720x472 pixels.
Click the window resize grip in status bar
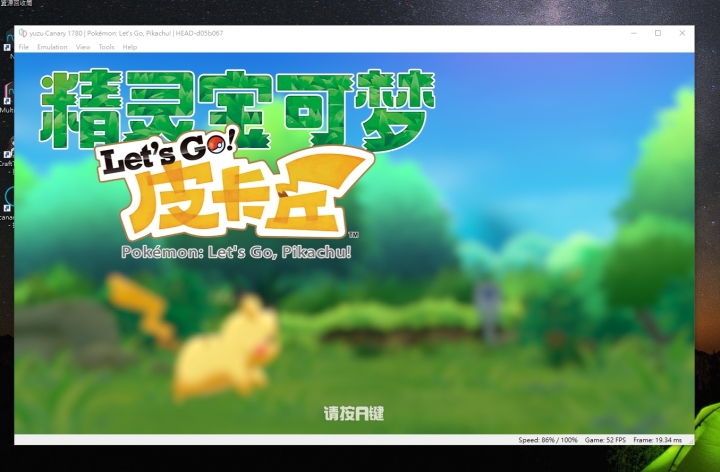[690, 441]
